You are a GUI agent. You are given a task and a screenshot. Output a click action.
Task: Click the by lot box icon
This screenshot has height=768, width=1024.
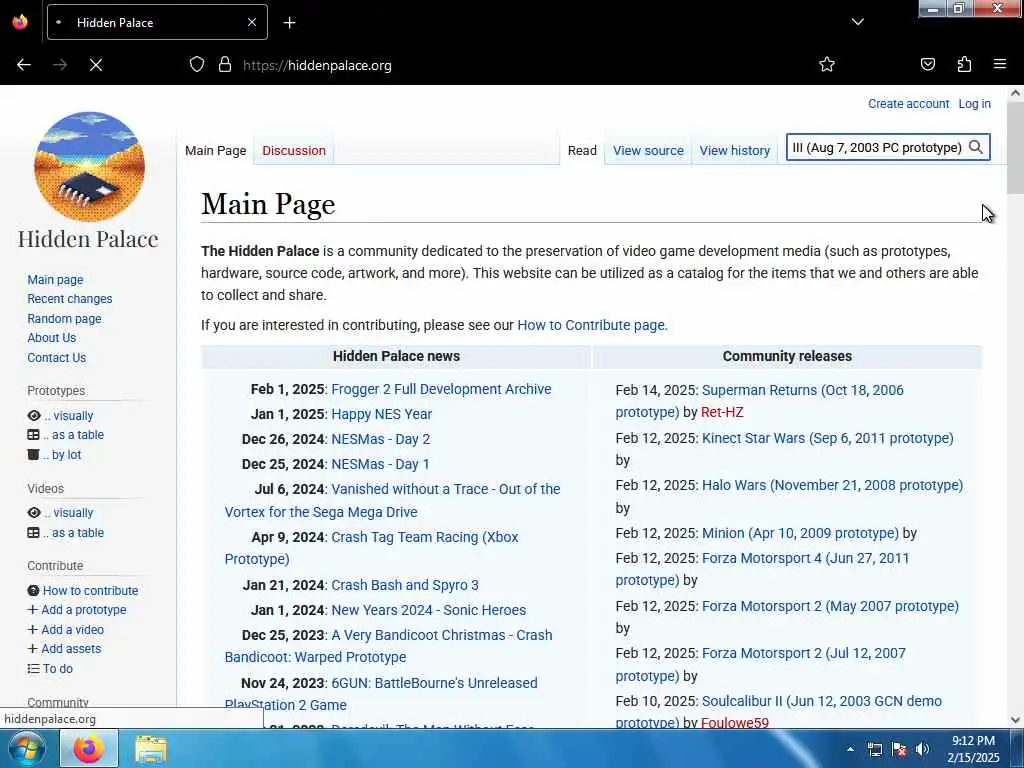pyautogui.click(x=33, y=455)
